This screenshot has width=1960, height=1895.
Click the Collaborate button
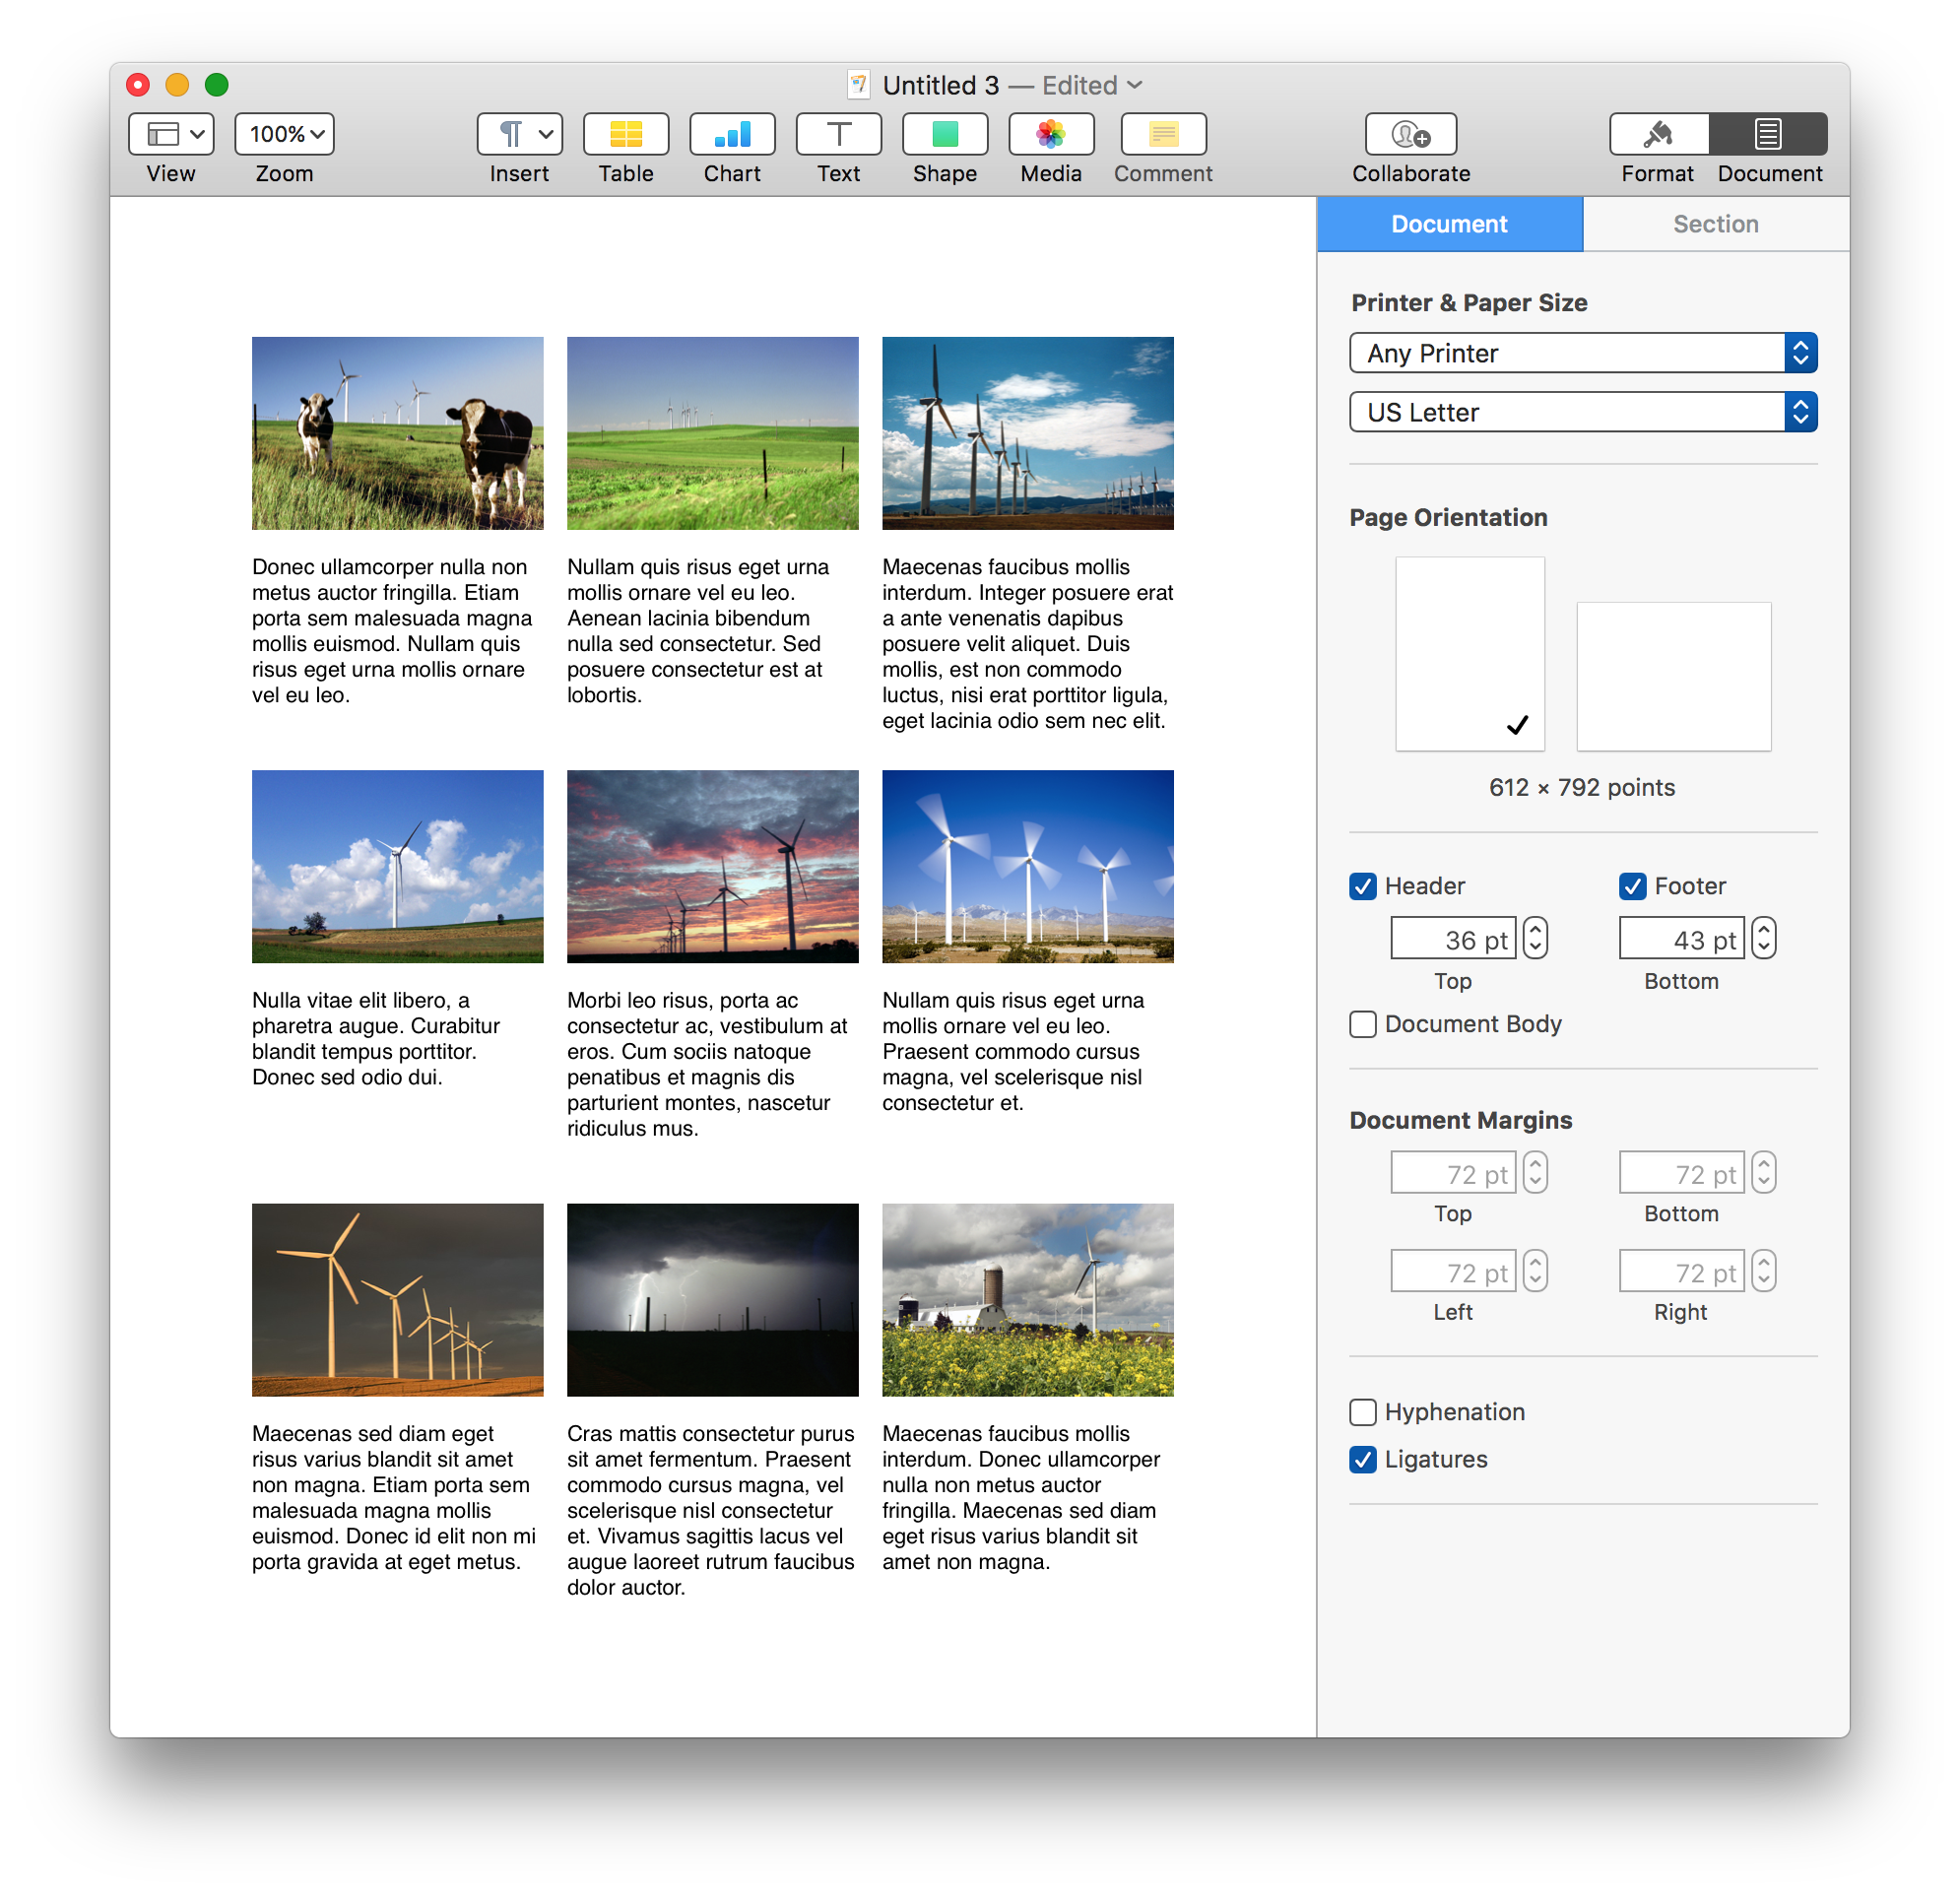[x=1410, y=144]
